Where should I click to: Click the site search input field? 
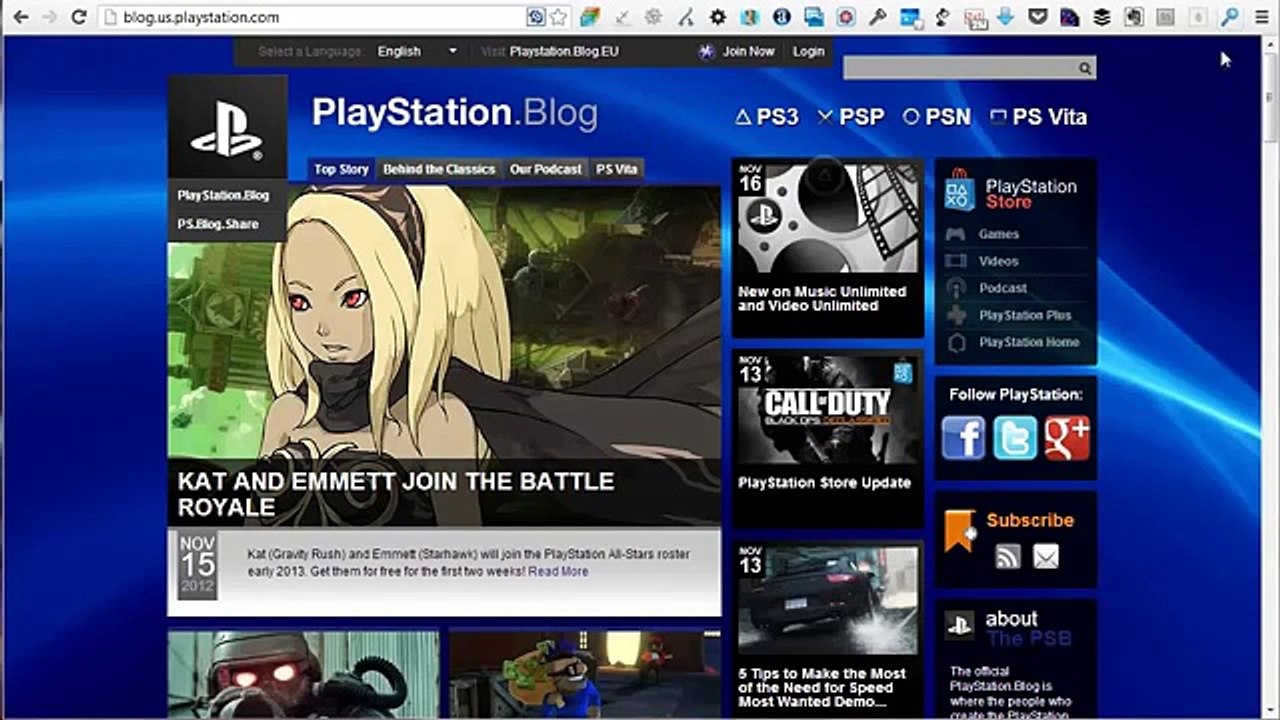960,69
